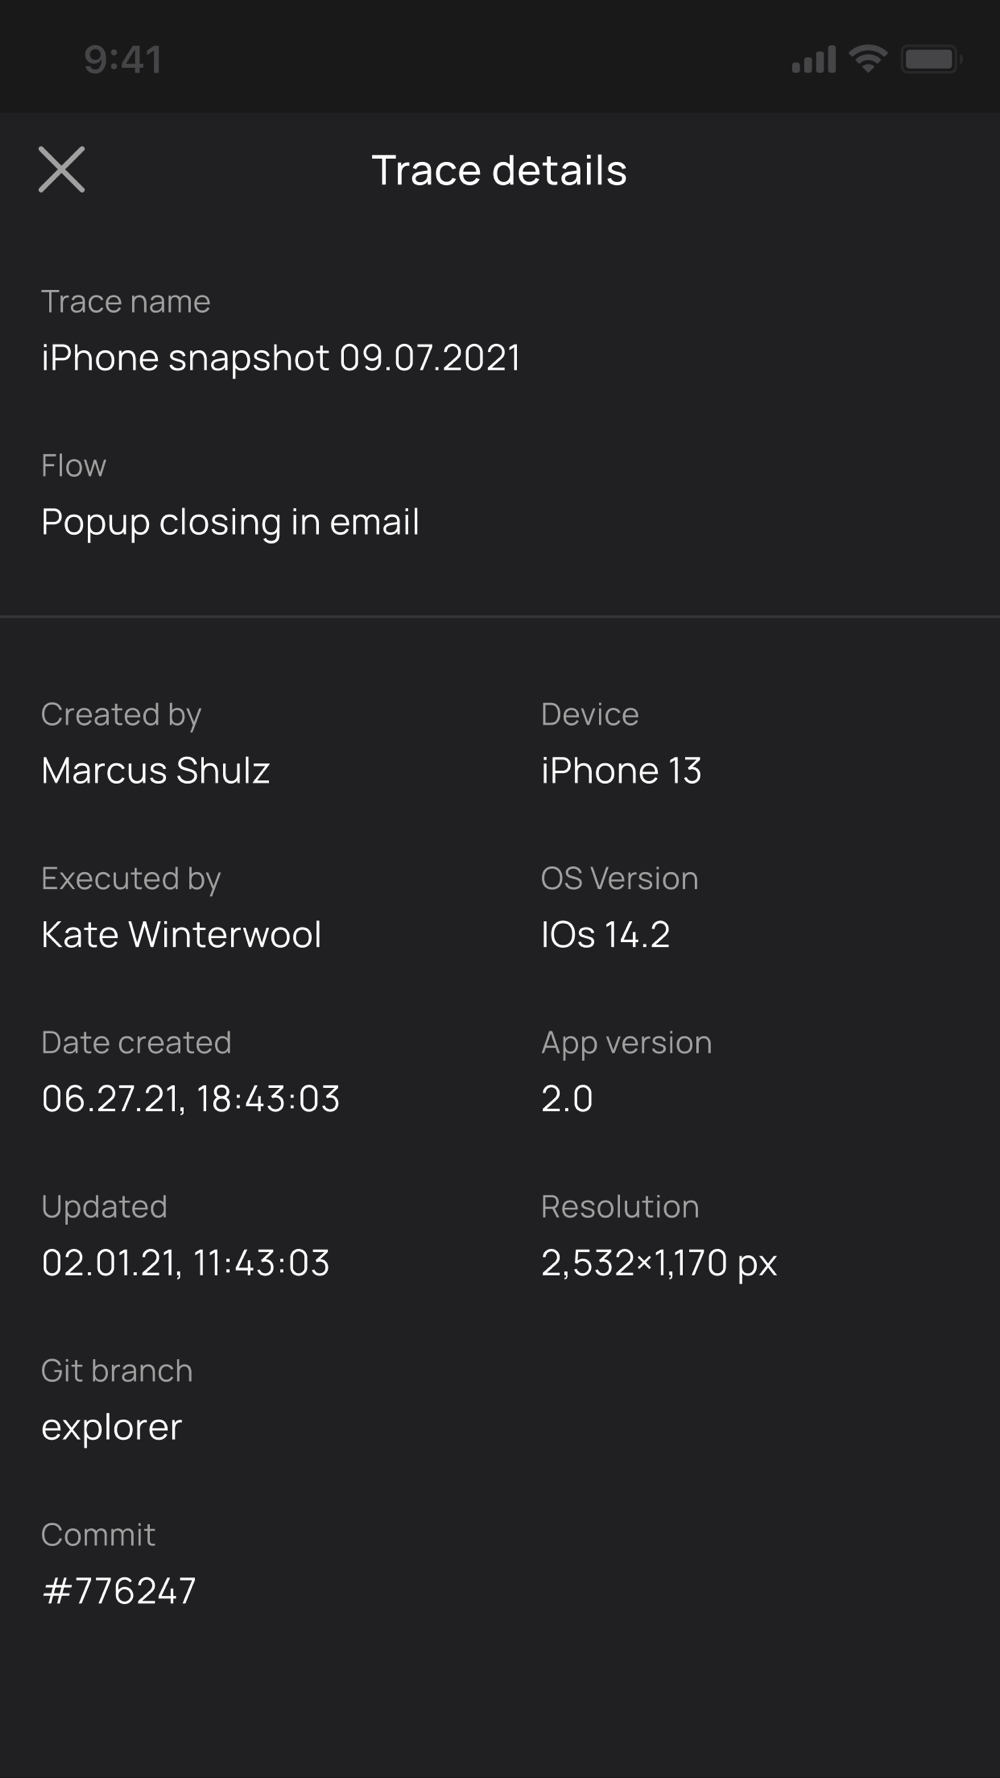Open creator Marcus Shulz
The image size is (1000, 1778).
156,770
